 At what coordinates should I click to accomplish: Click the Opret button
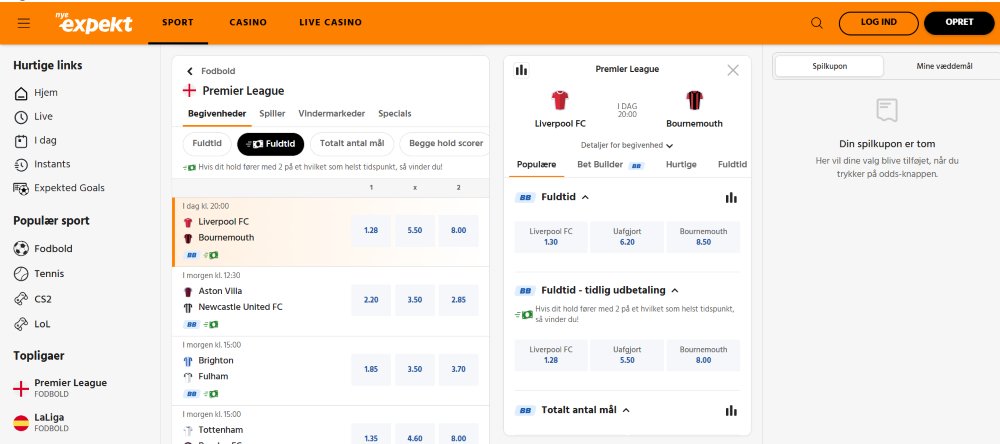959,23
